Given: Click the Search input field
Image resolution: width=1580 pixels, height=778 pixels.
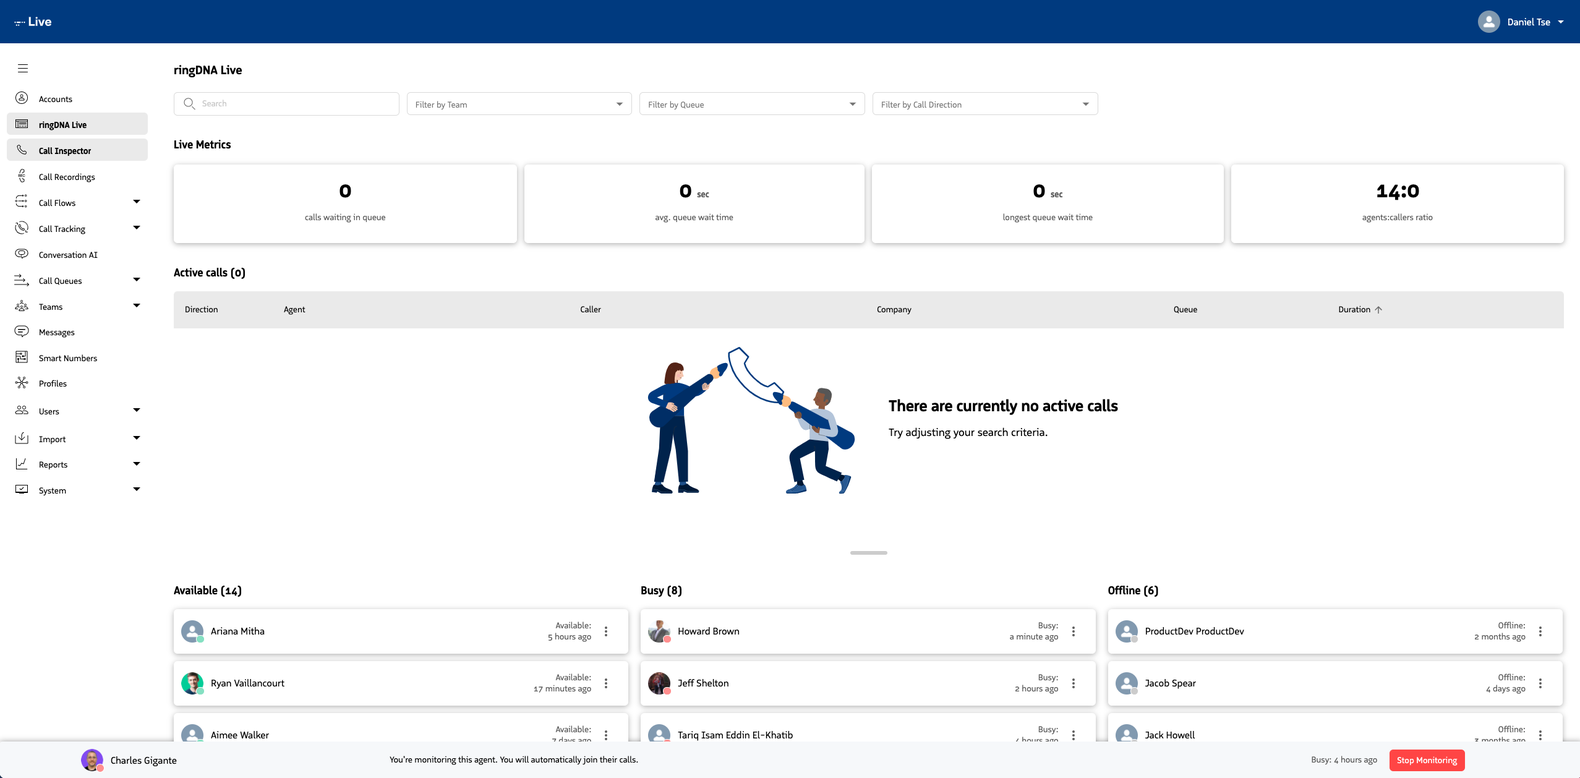Looking at the screenshot, I should [x=287, y=104].
